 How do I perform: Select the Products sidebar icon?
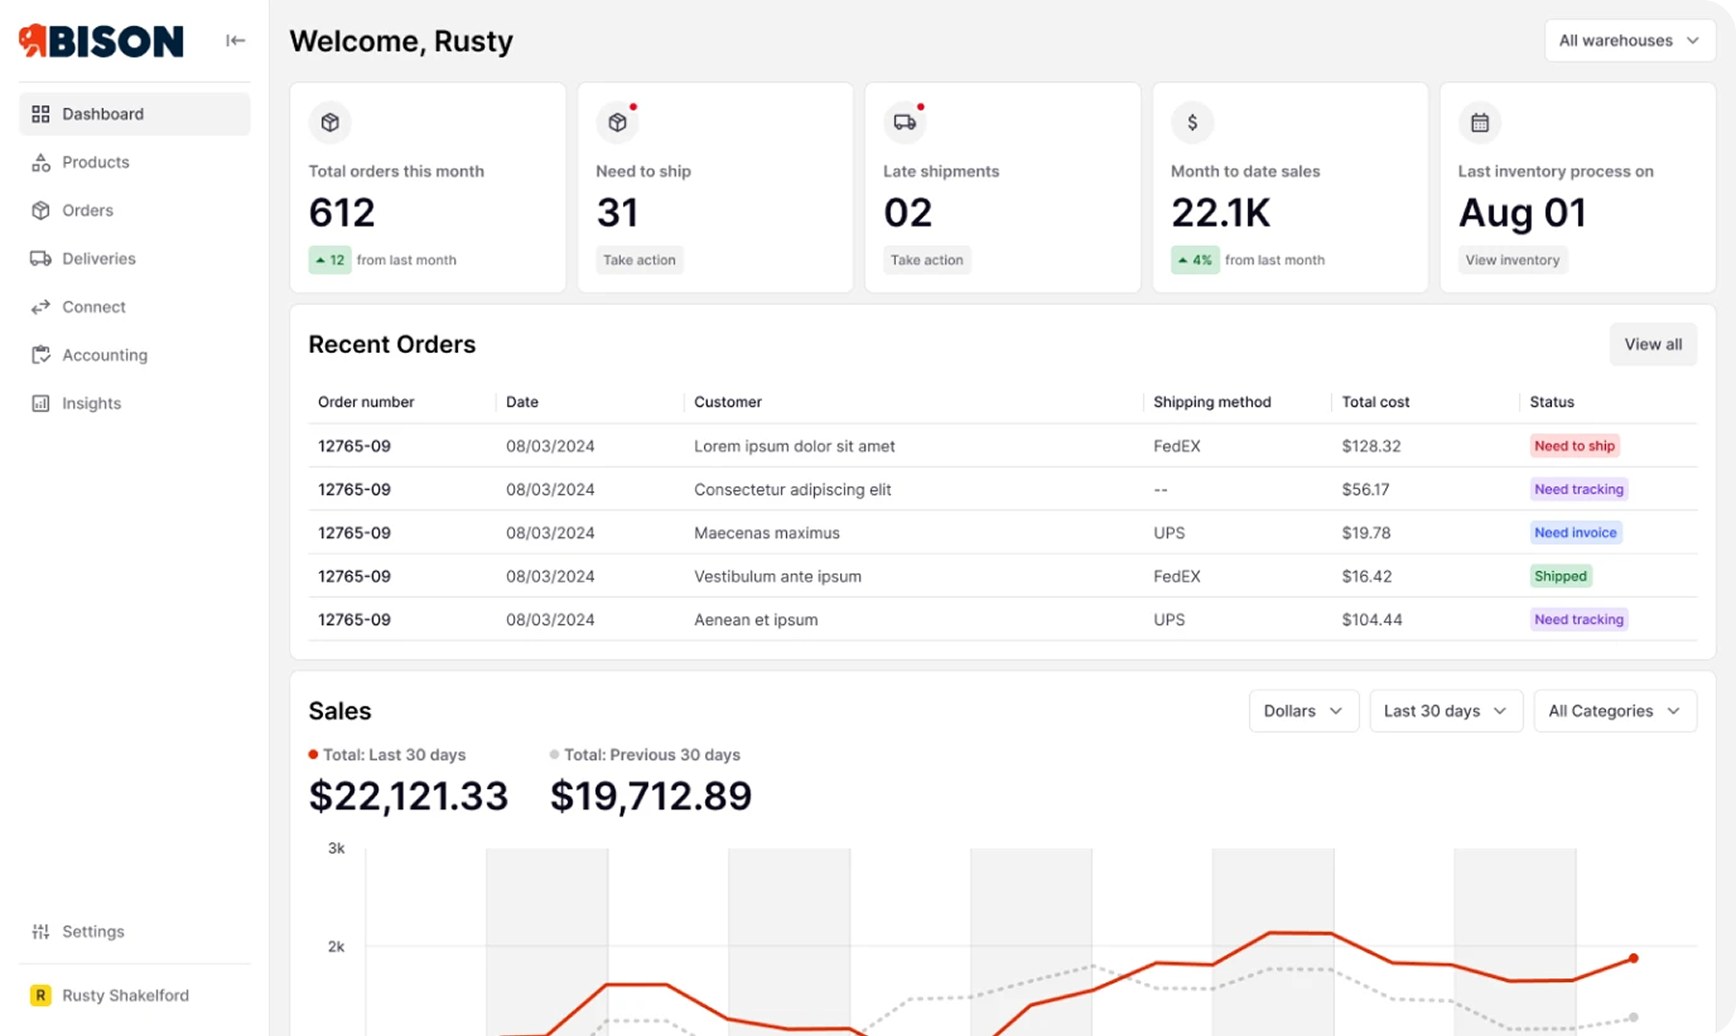(40, 162)
